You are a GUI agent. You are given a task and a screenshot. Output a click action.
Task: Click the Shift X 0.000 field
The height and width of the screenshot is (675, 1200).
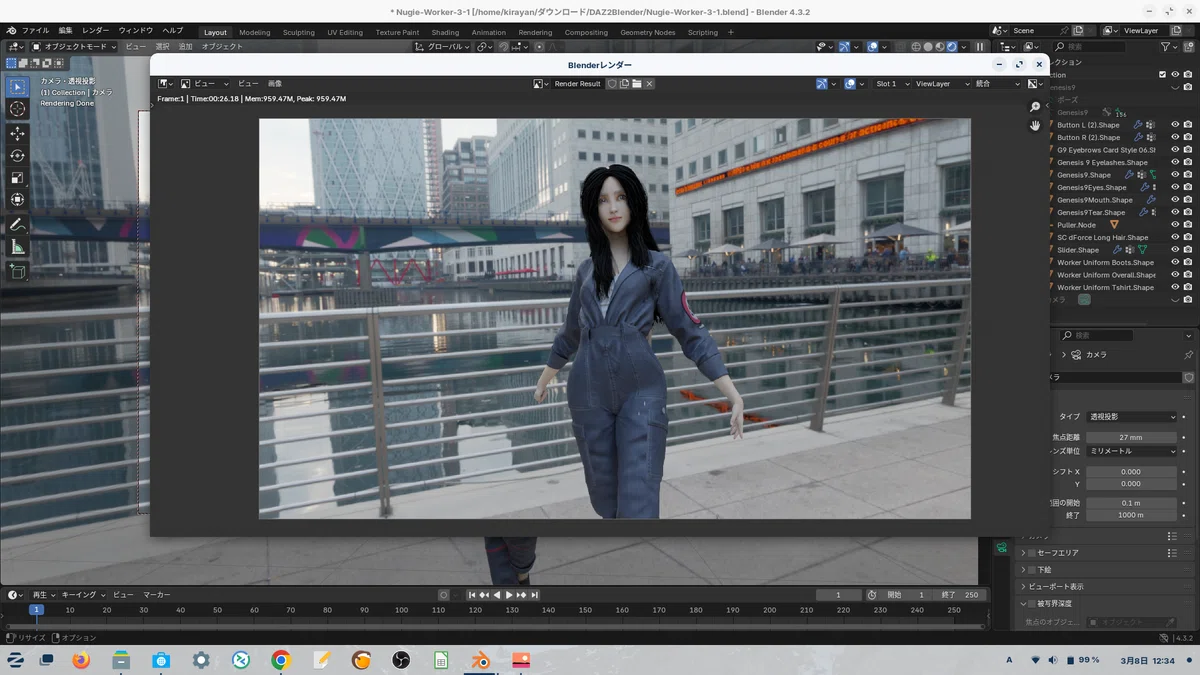1131,471
